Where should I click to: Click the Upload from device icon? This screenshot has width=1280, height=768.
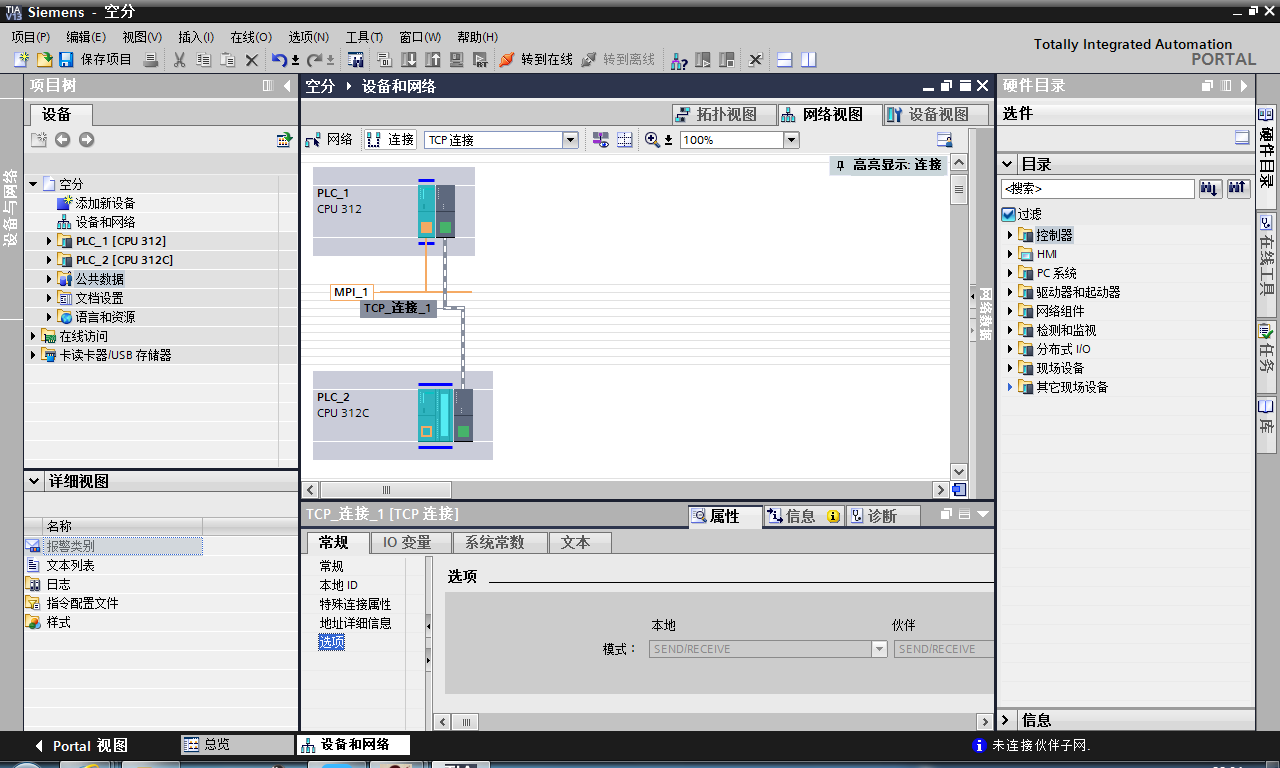tap(433, 60)
